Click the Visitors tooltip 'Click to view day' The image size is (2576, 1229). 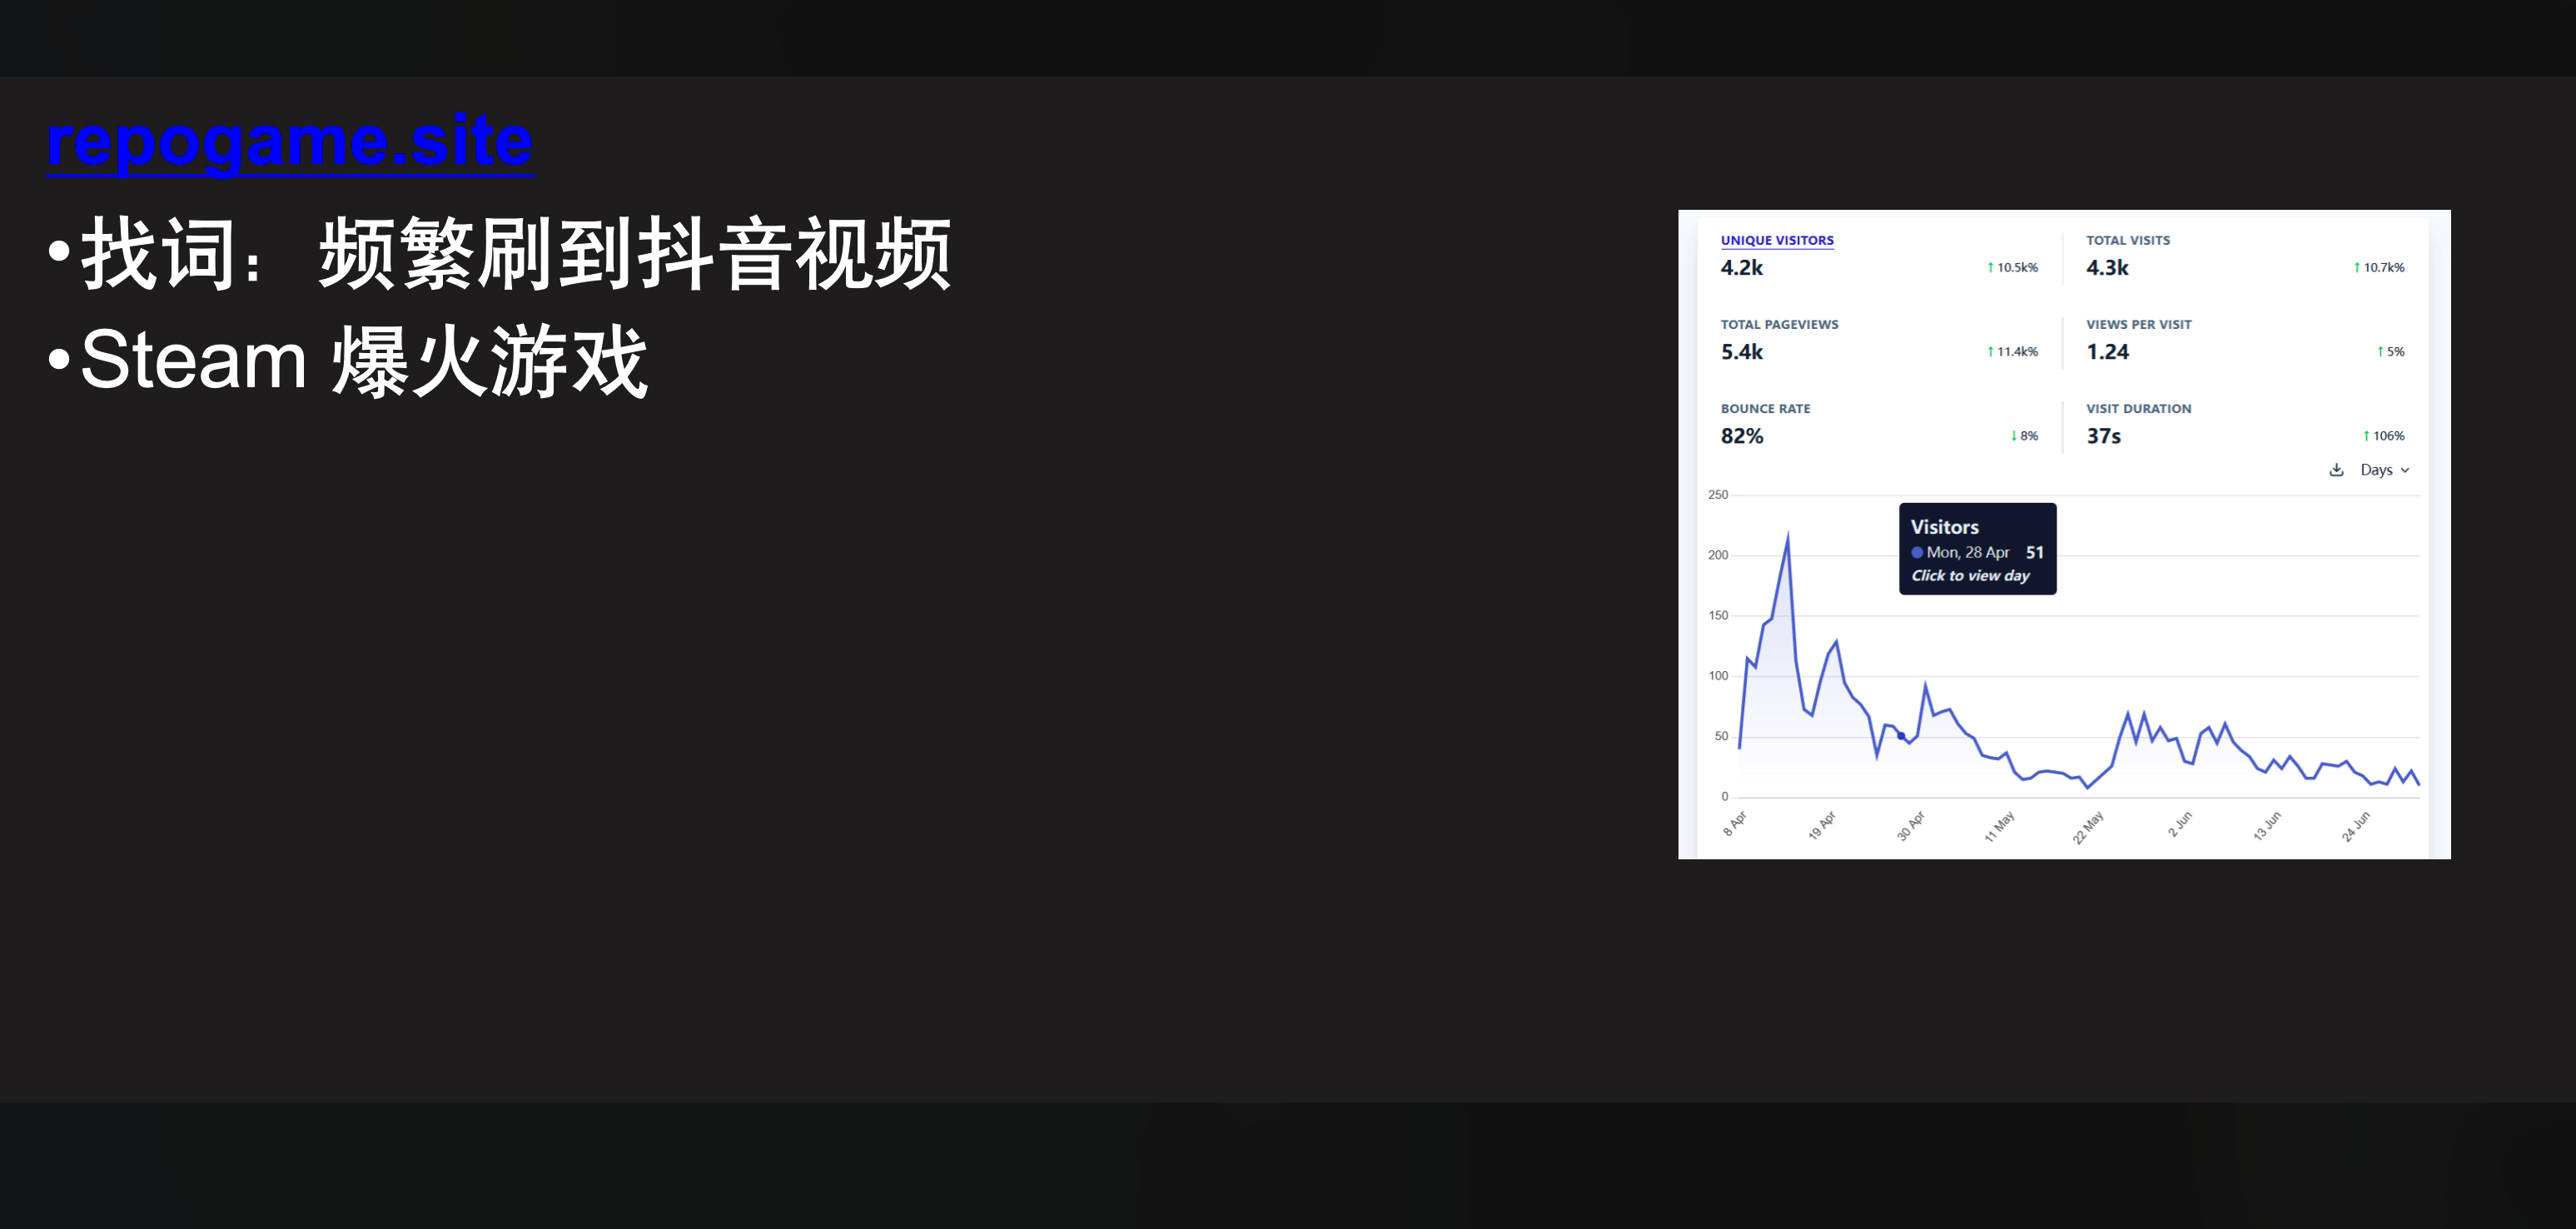click(1970, 576)
